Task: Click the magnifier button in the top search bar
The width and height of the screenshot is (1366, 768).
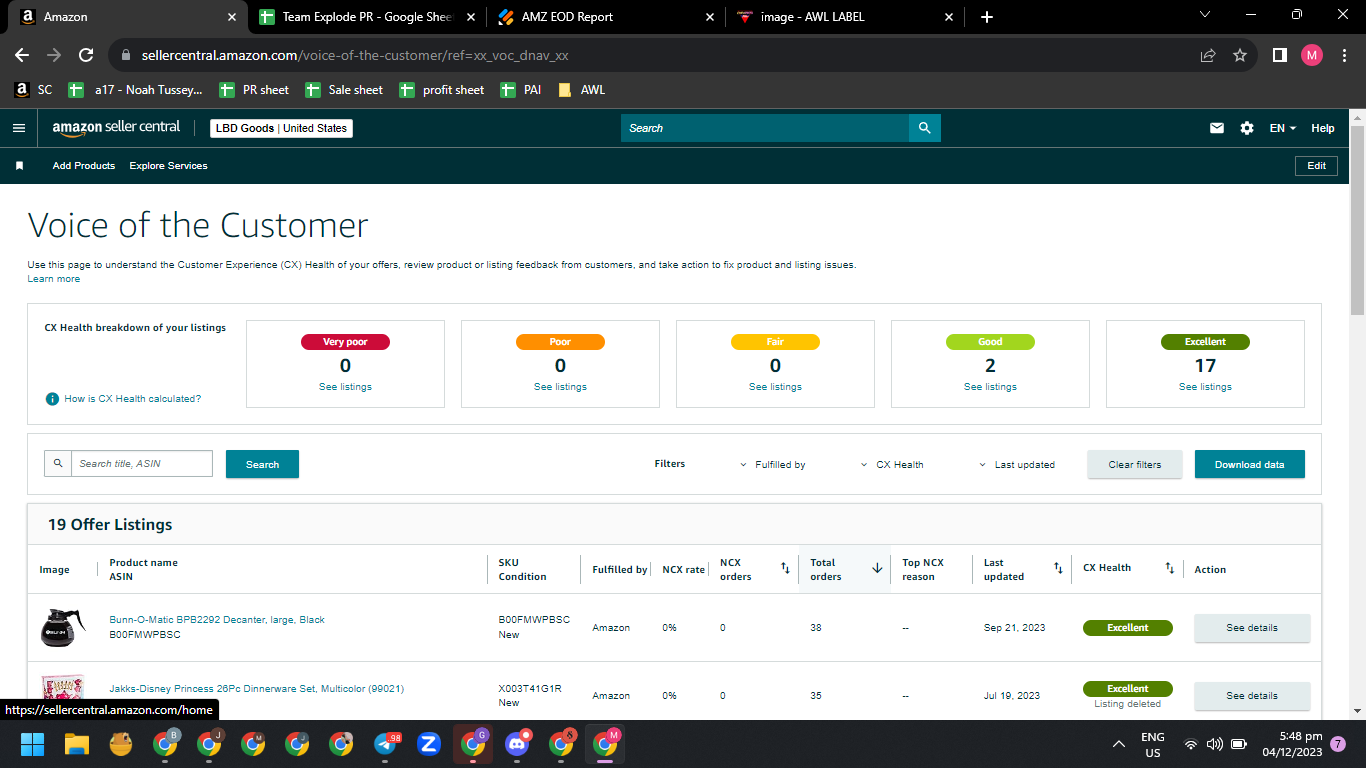Action: pyautogui.click(x=924, y=128)
